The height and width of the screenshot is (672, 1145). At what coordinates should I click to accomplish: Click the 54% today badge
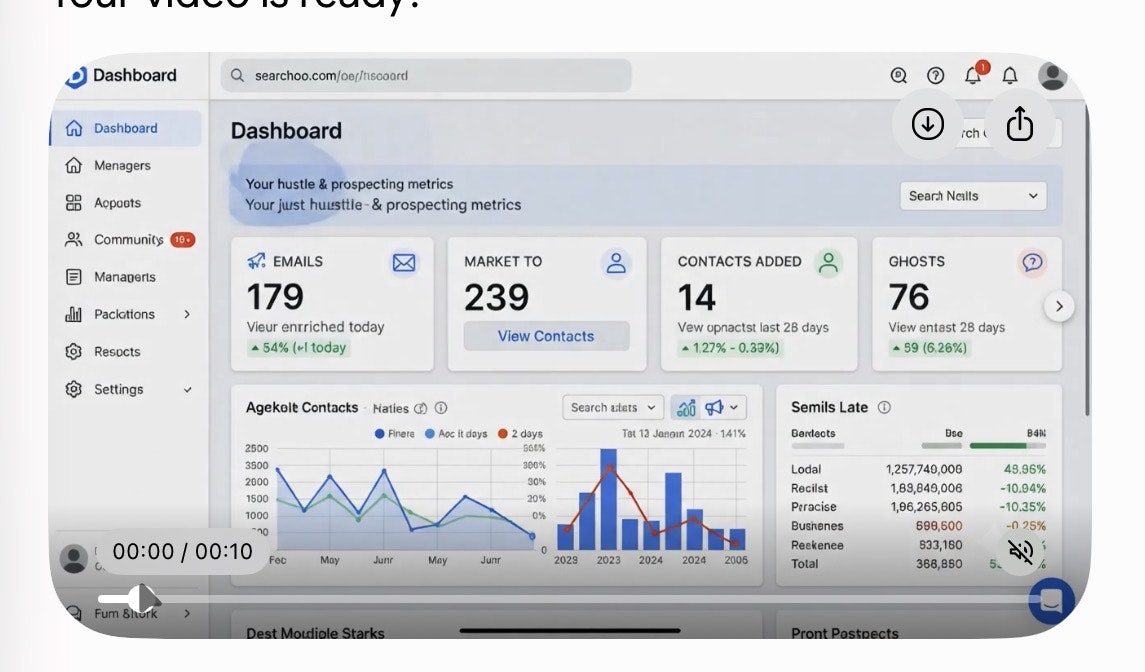pos(299,348)
